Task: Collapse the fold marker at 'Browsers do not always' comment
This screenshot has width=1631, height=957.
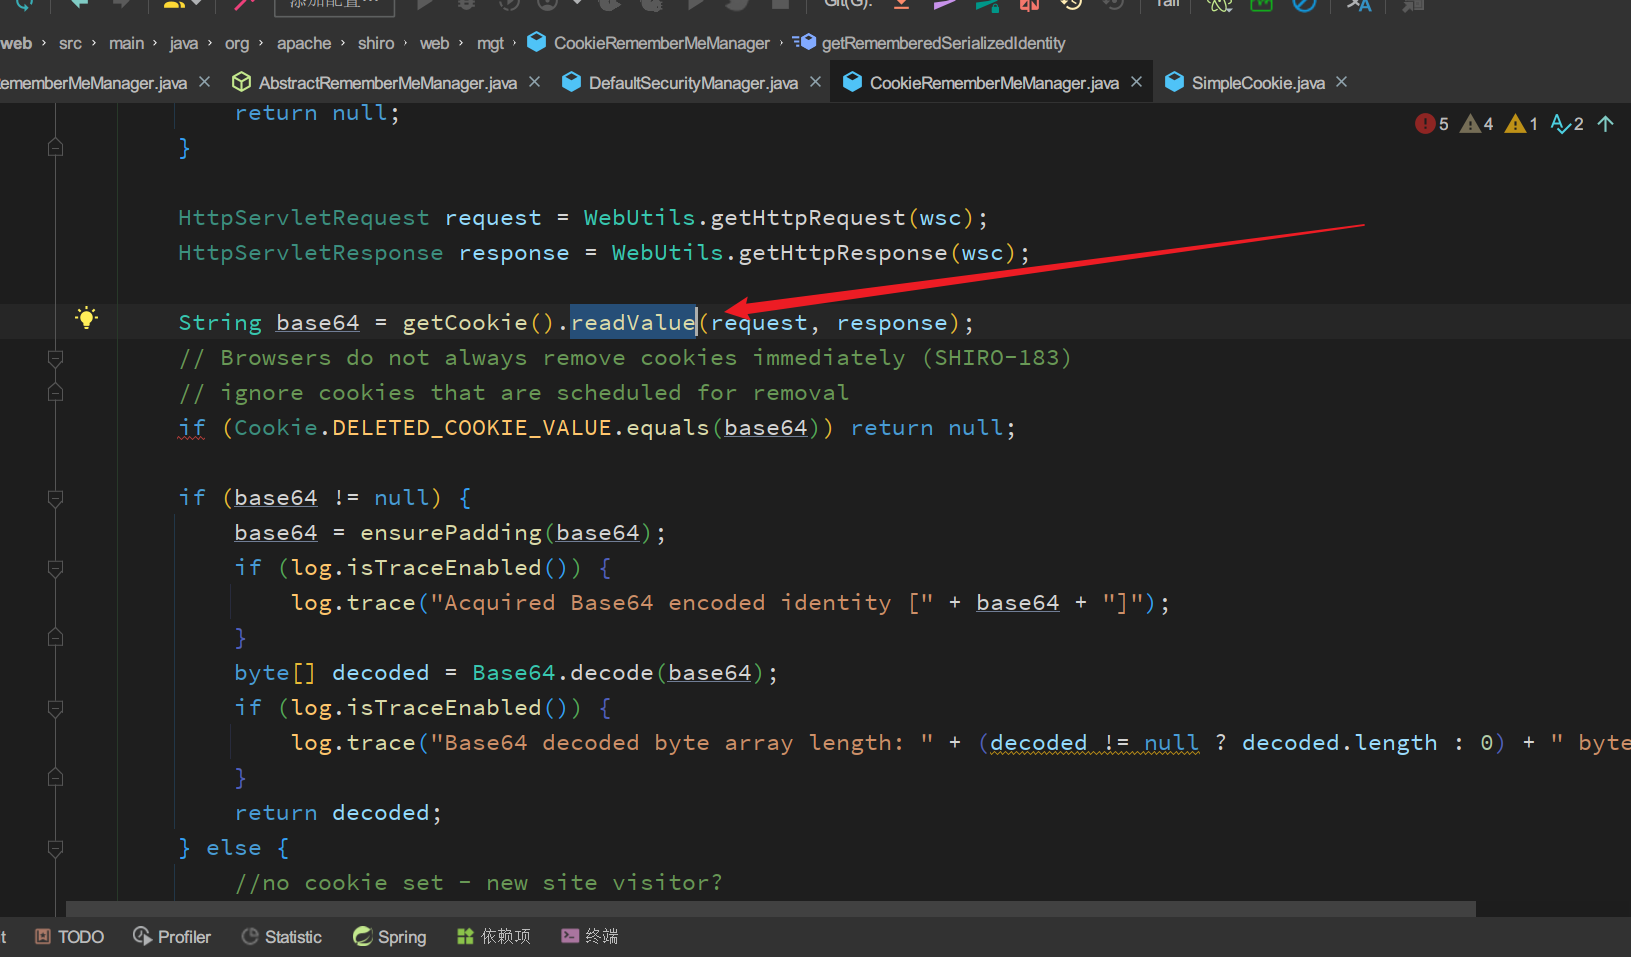Action: 56,358
